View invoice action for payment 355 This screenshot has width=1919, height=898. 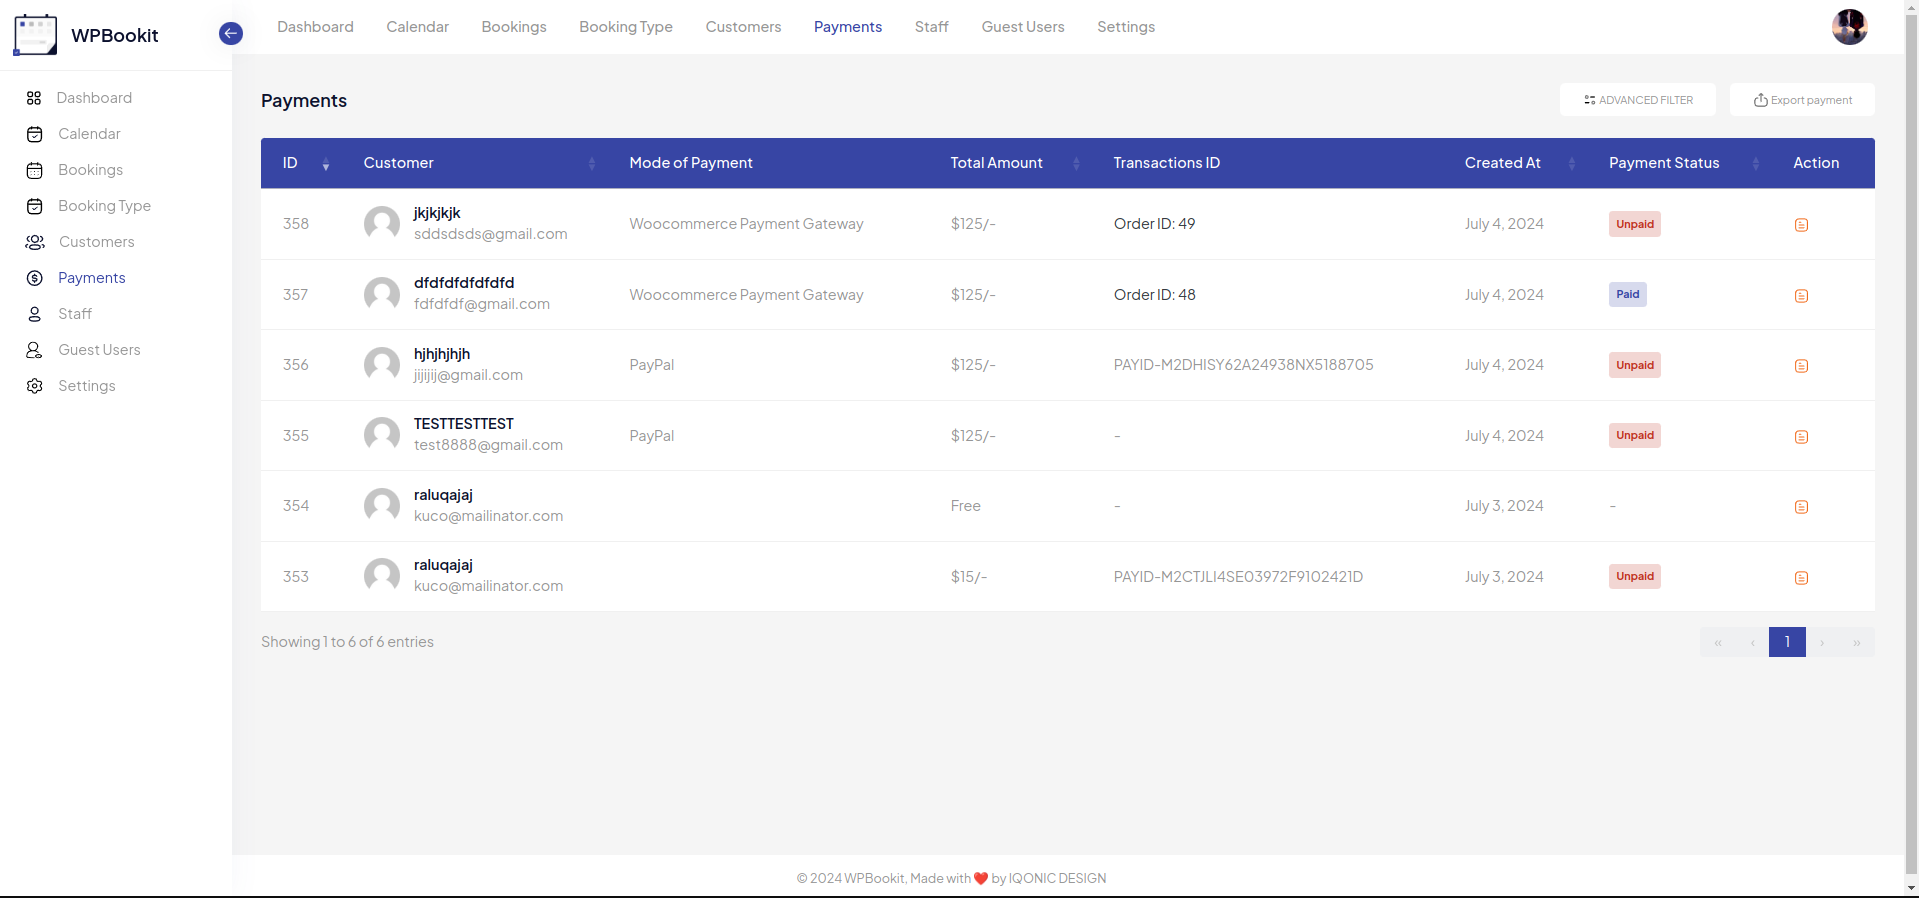coord(1801,437)
